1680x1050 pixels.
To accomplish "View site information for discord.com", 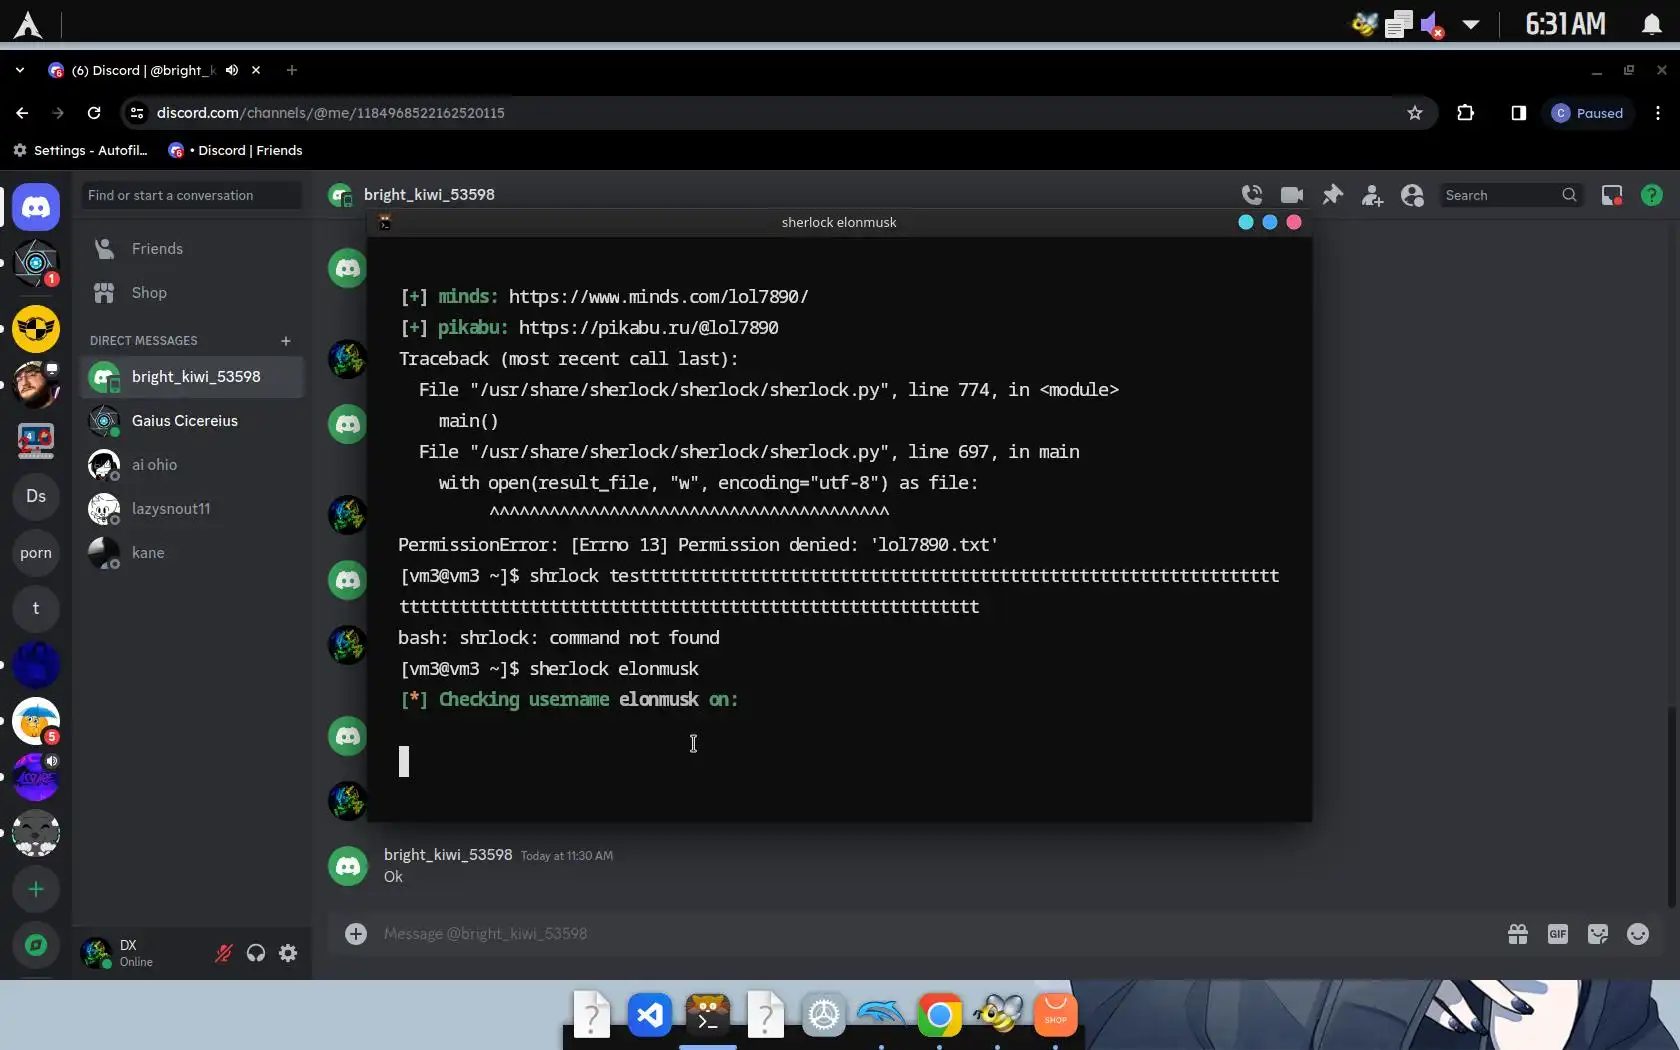I will (x=137, y=113).
